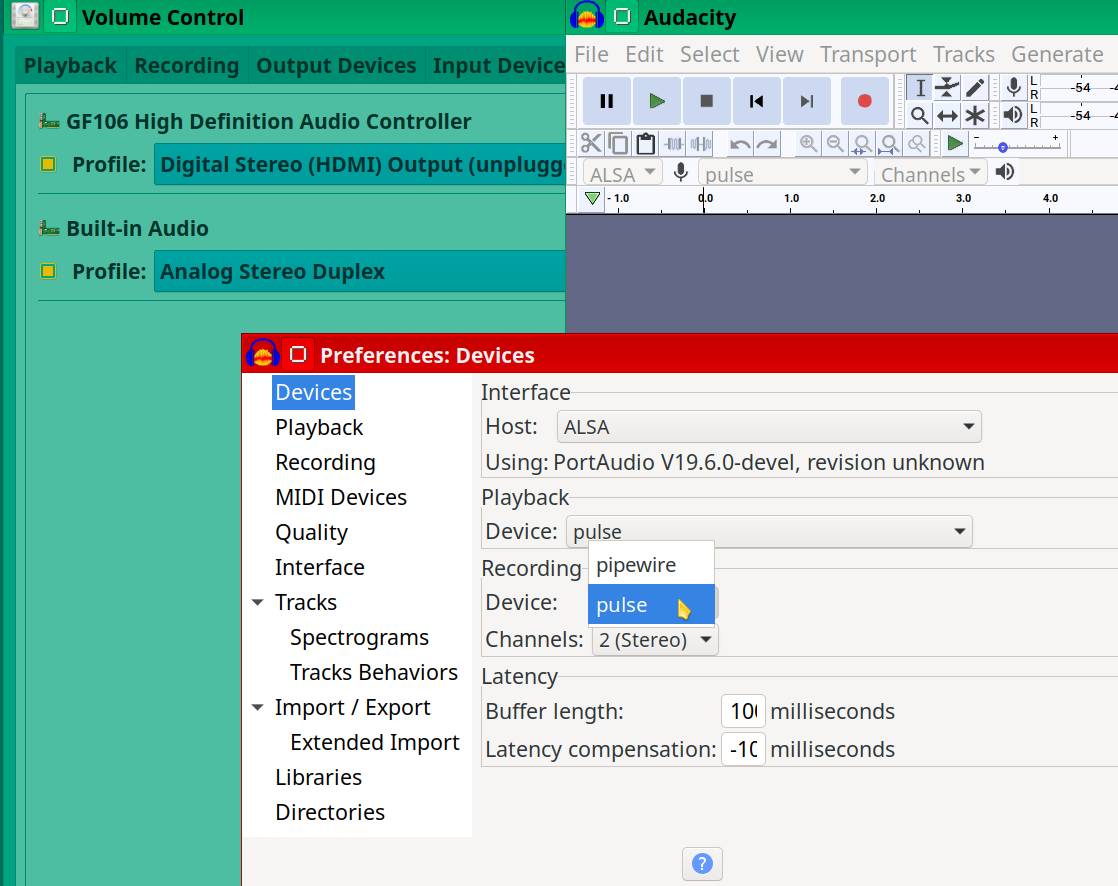Viewport: 1118px width, 886px height.
Task: Switch to the Output Devices tab in Volume Control
Action: point(336,66)
